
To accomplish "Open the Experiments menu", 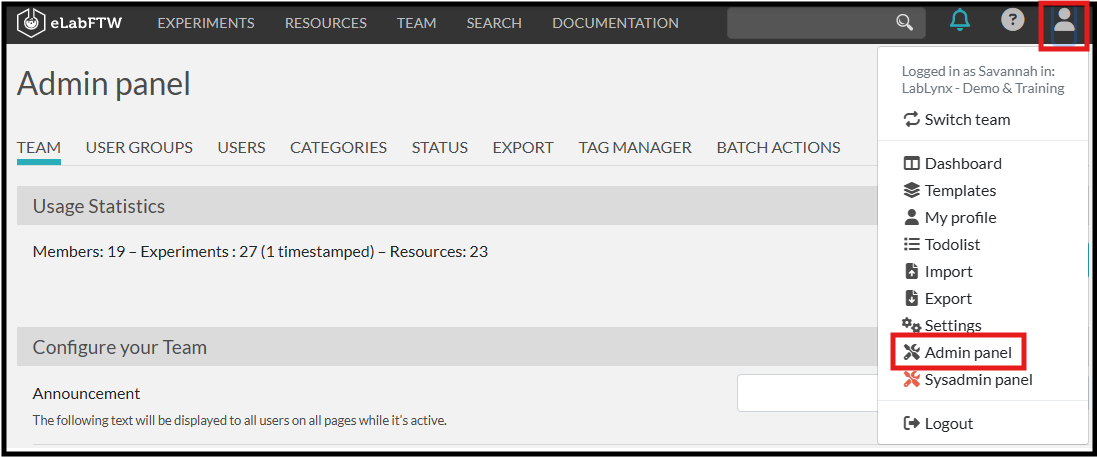I will (206, 23).
